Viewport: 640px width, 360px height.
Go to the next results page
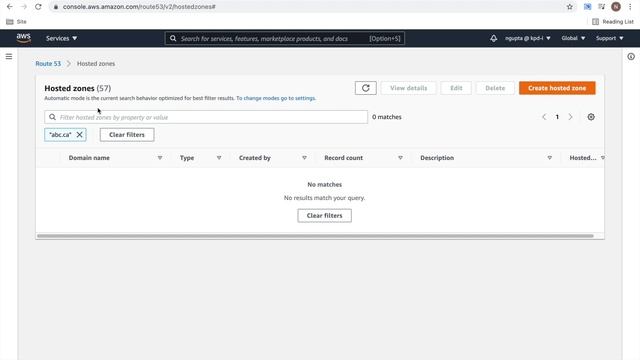point(570,117)
